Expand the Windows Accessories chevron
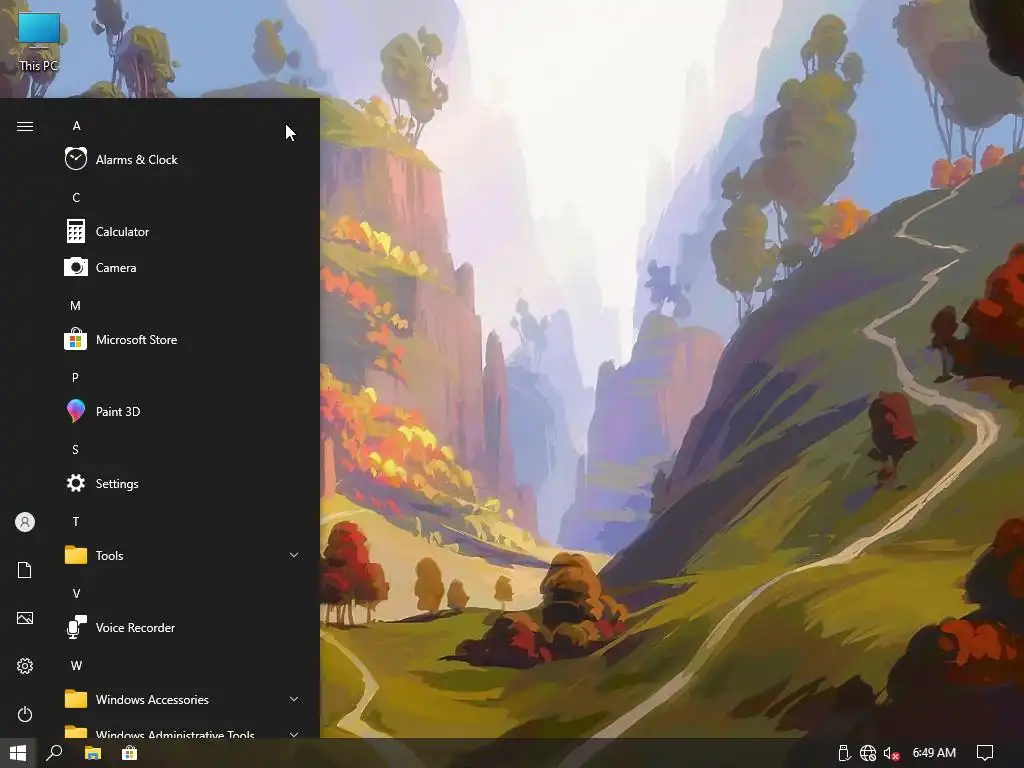 (294, 699)
